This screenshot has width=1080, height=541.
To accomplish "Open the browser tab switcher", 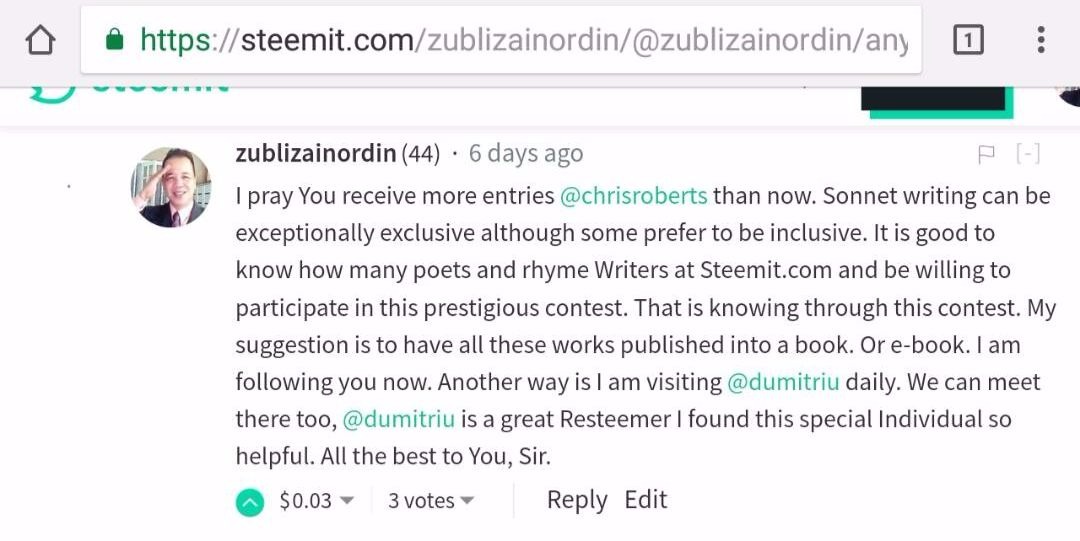I will 968,40.
